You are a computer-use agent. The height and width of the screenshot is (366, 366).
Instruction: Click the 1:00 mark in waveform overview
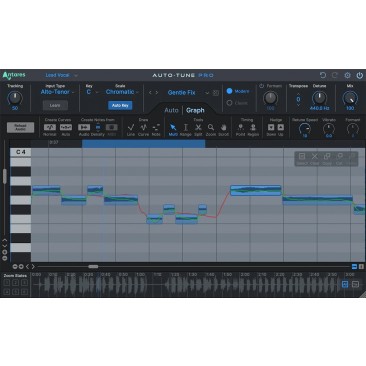click(x=140, y=274)
